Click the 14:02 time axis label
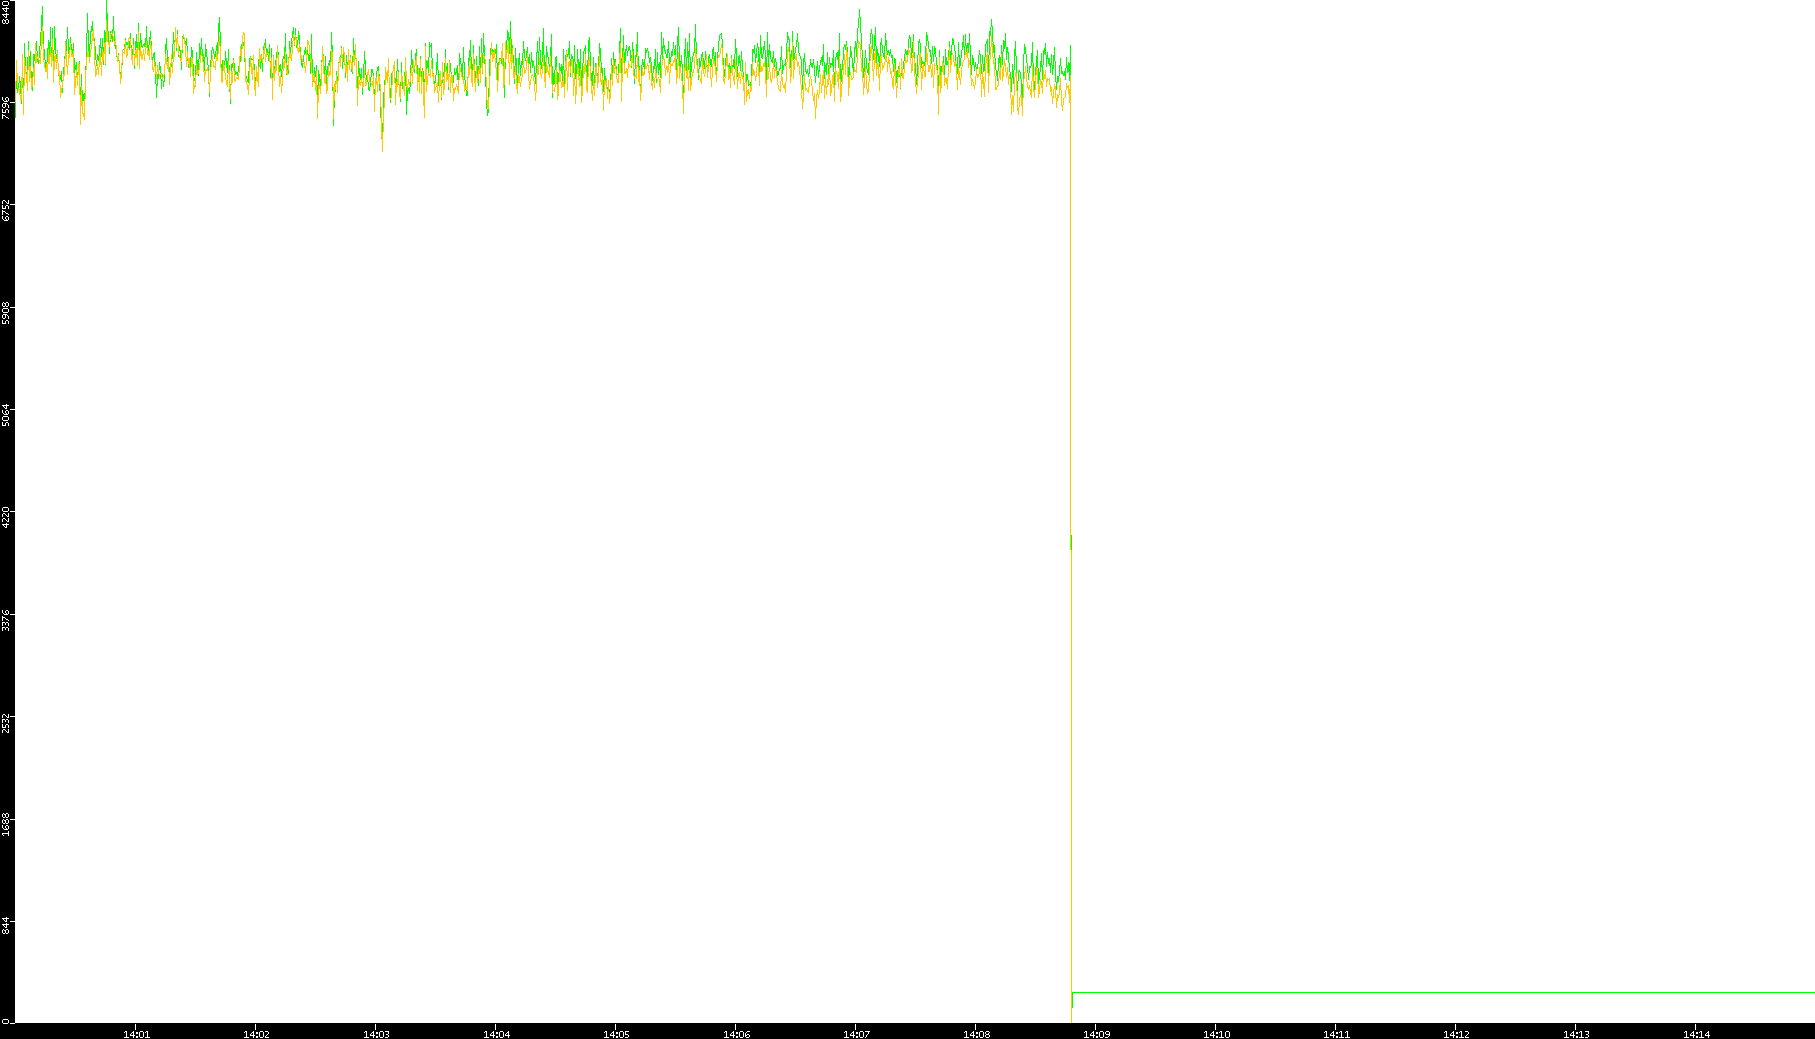 pyautogui.click(x=257, y=1034)
